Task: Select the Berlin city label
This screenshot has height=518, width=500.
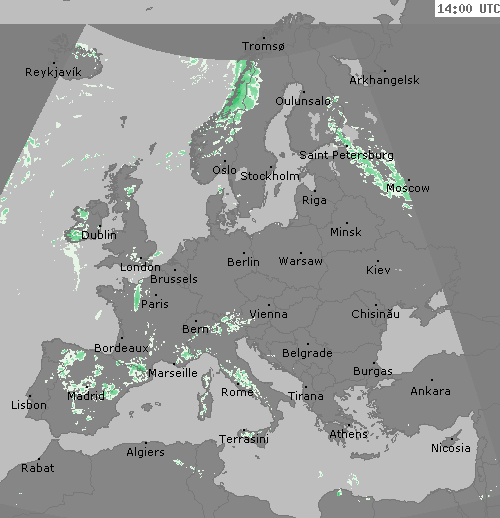Action: pos(243,262)
